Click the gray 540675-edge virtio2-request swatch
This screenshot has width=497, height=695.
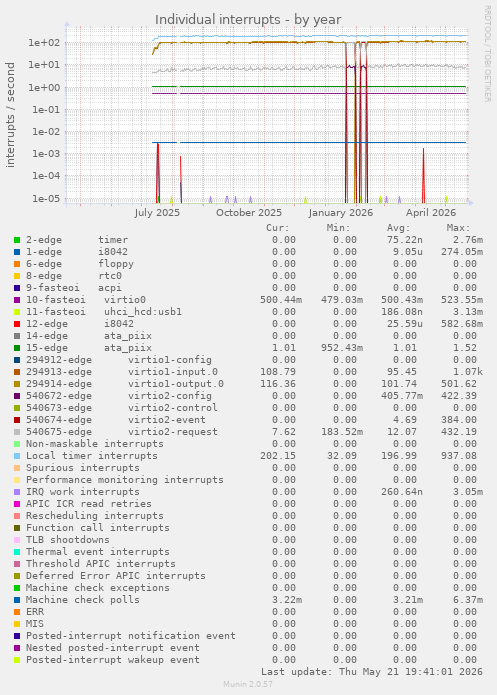[17, 432]
